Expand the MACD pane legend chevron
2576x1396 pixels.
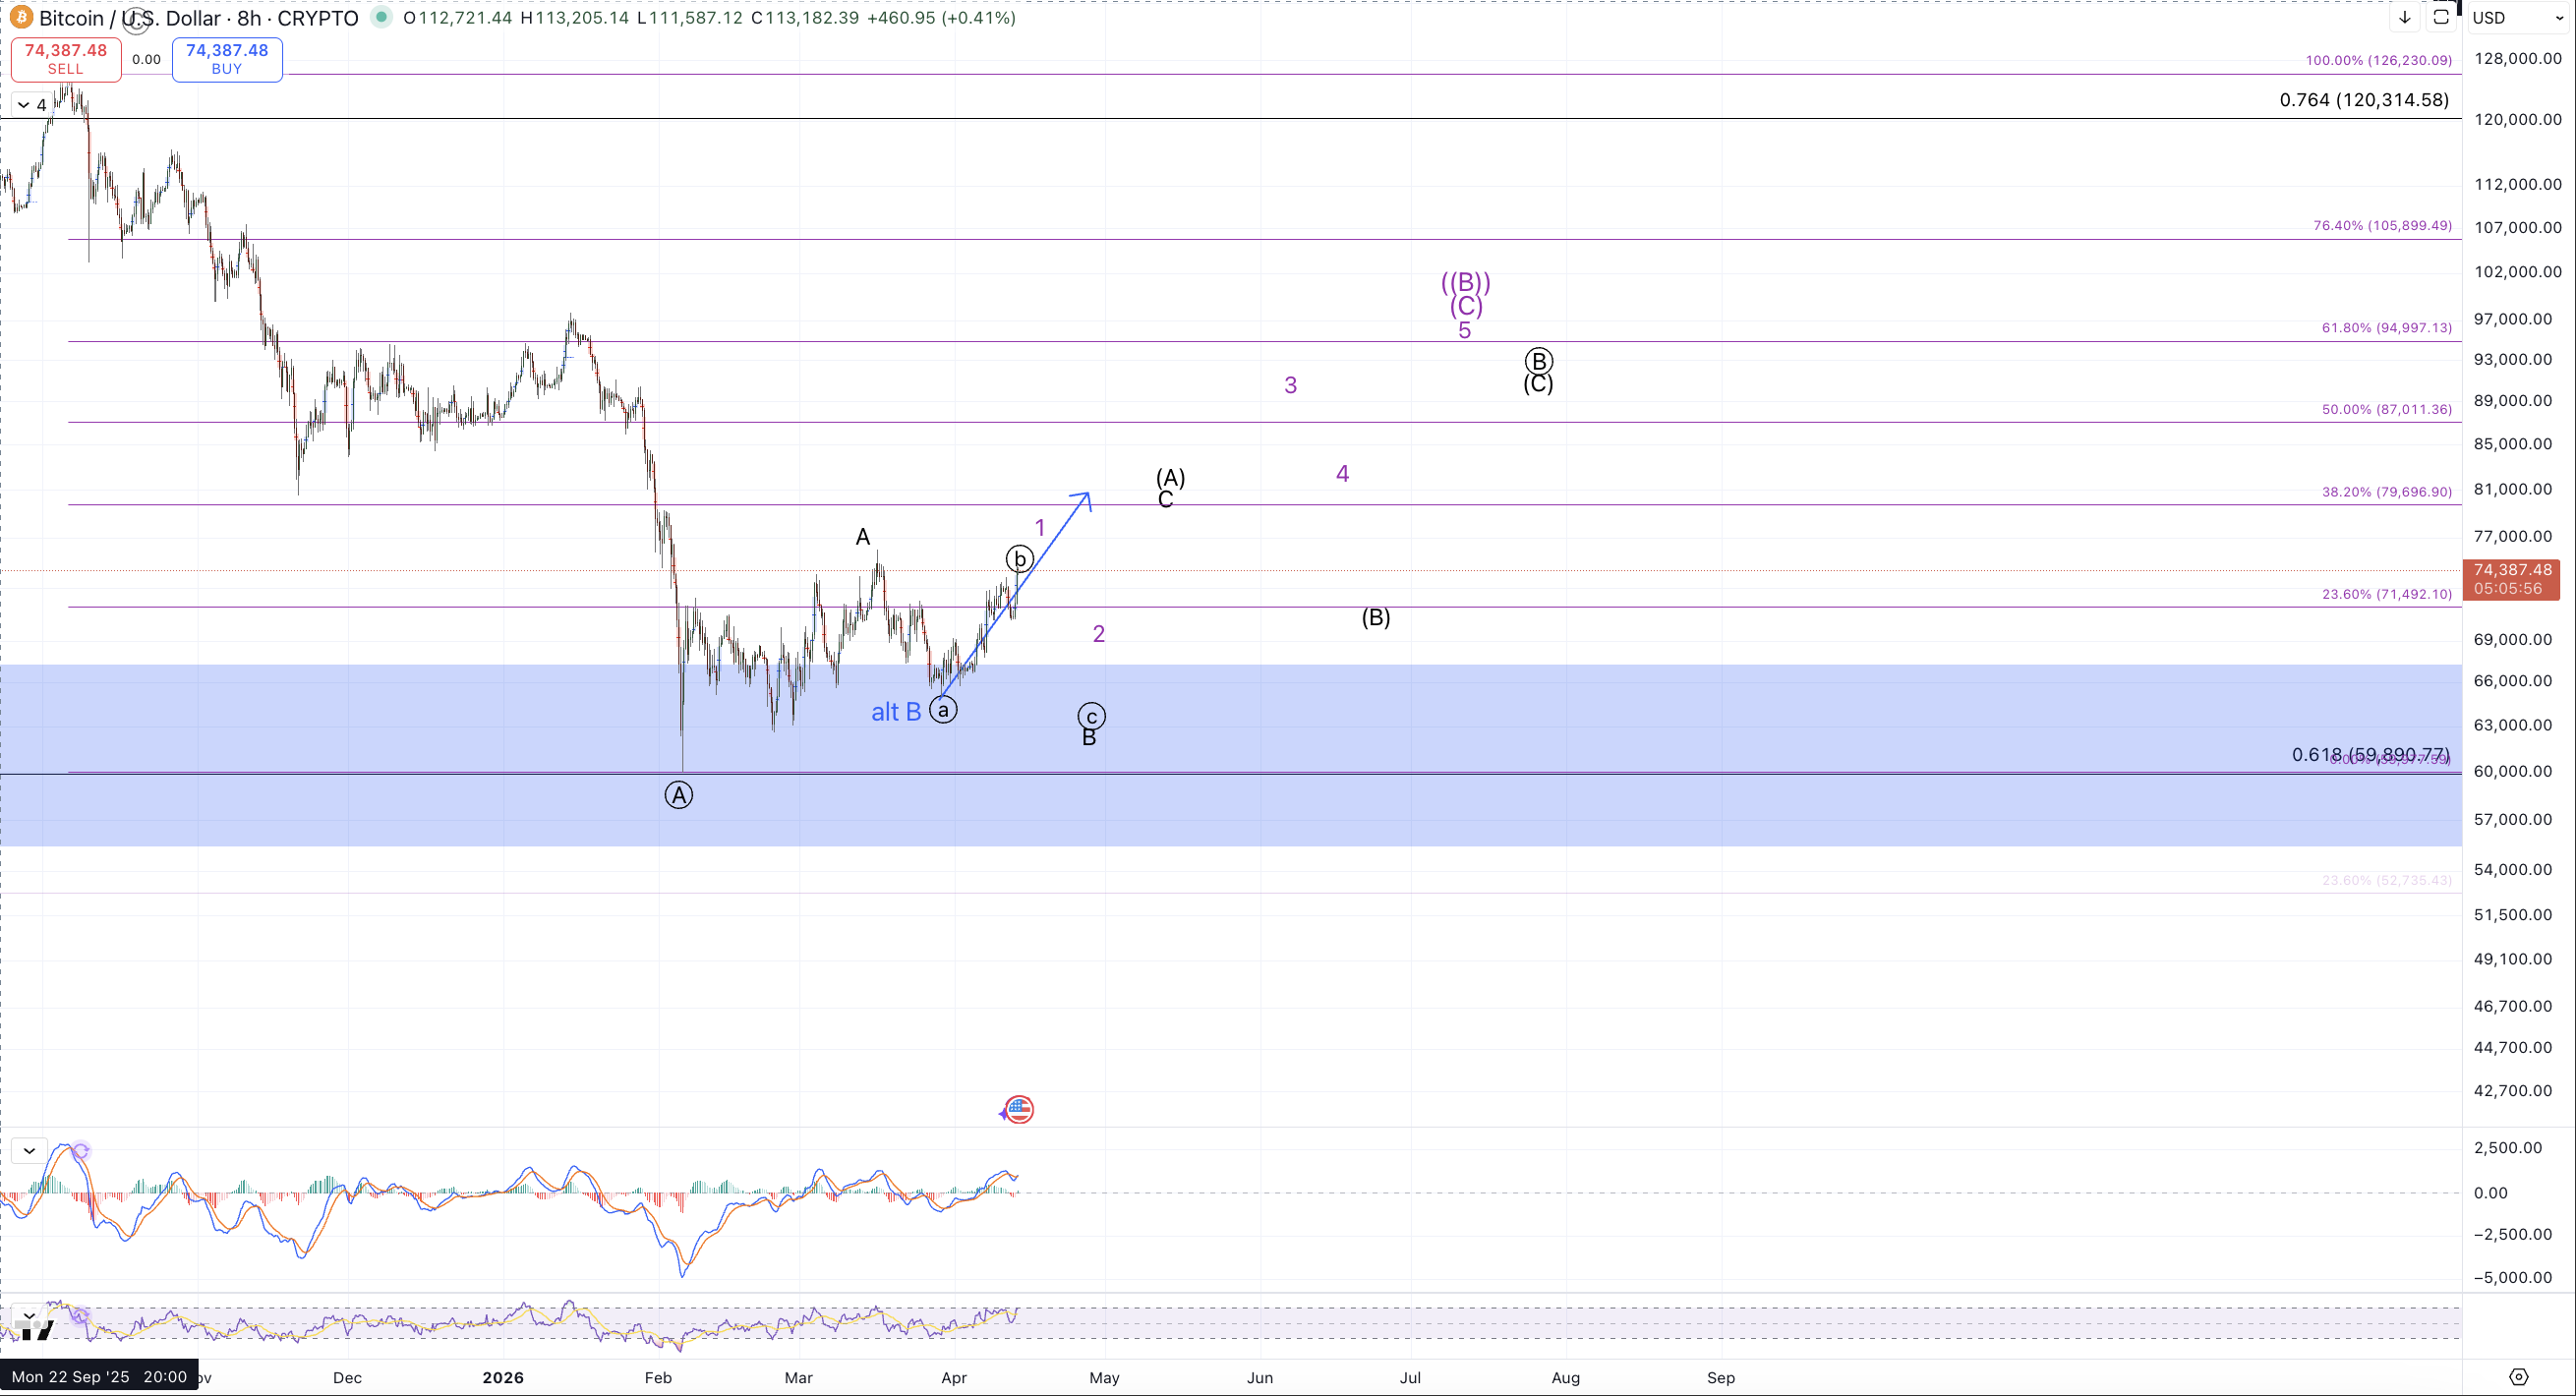click(29, 1151)
